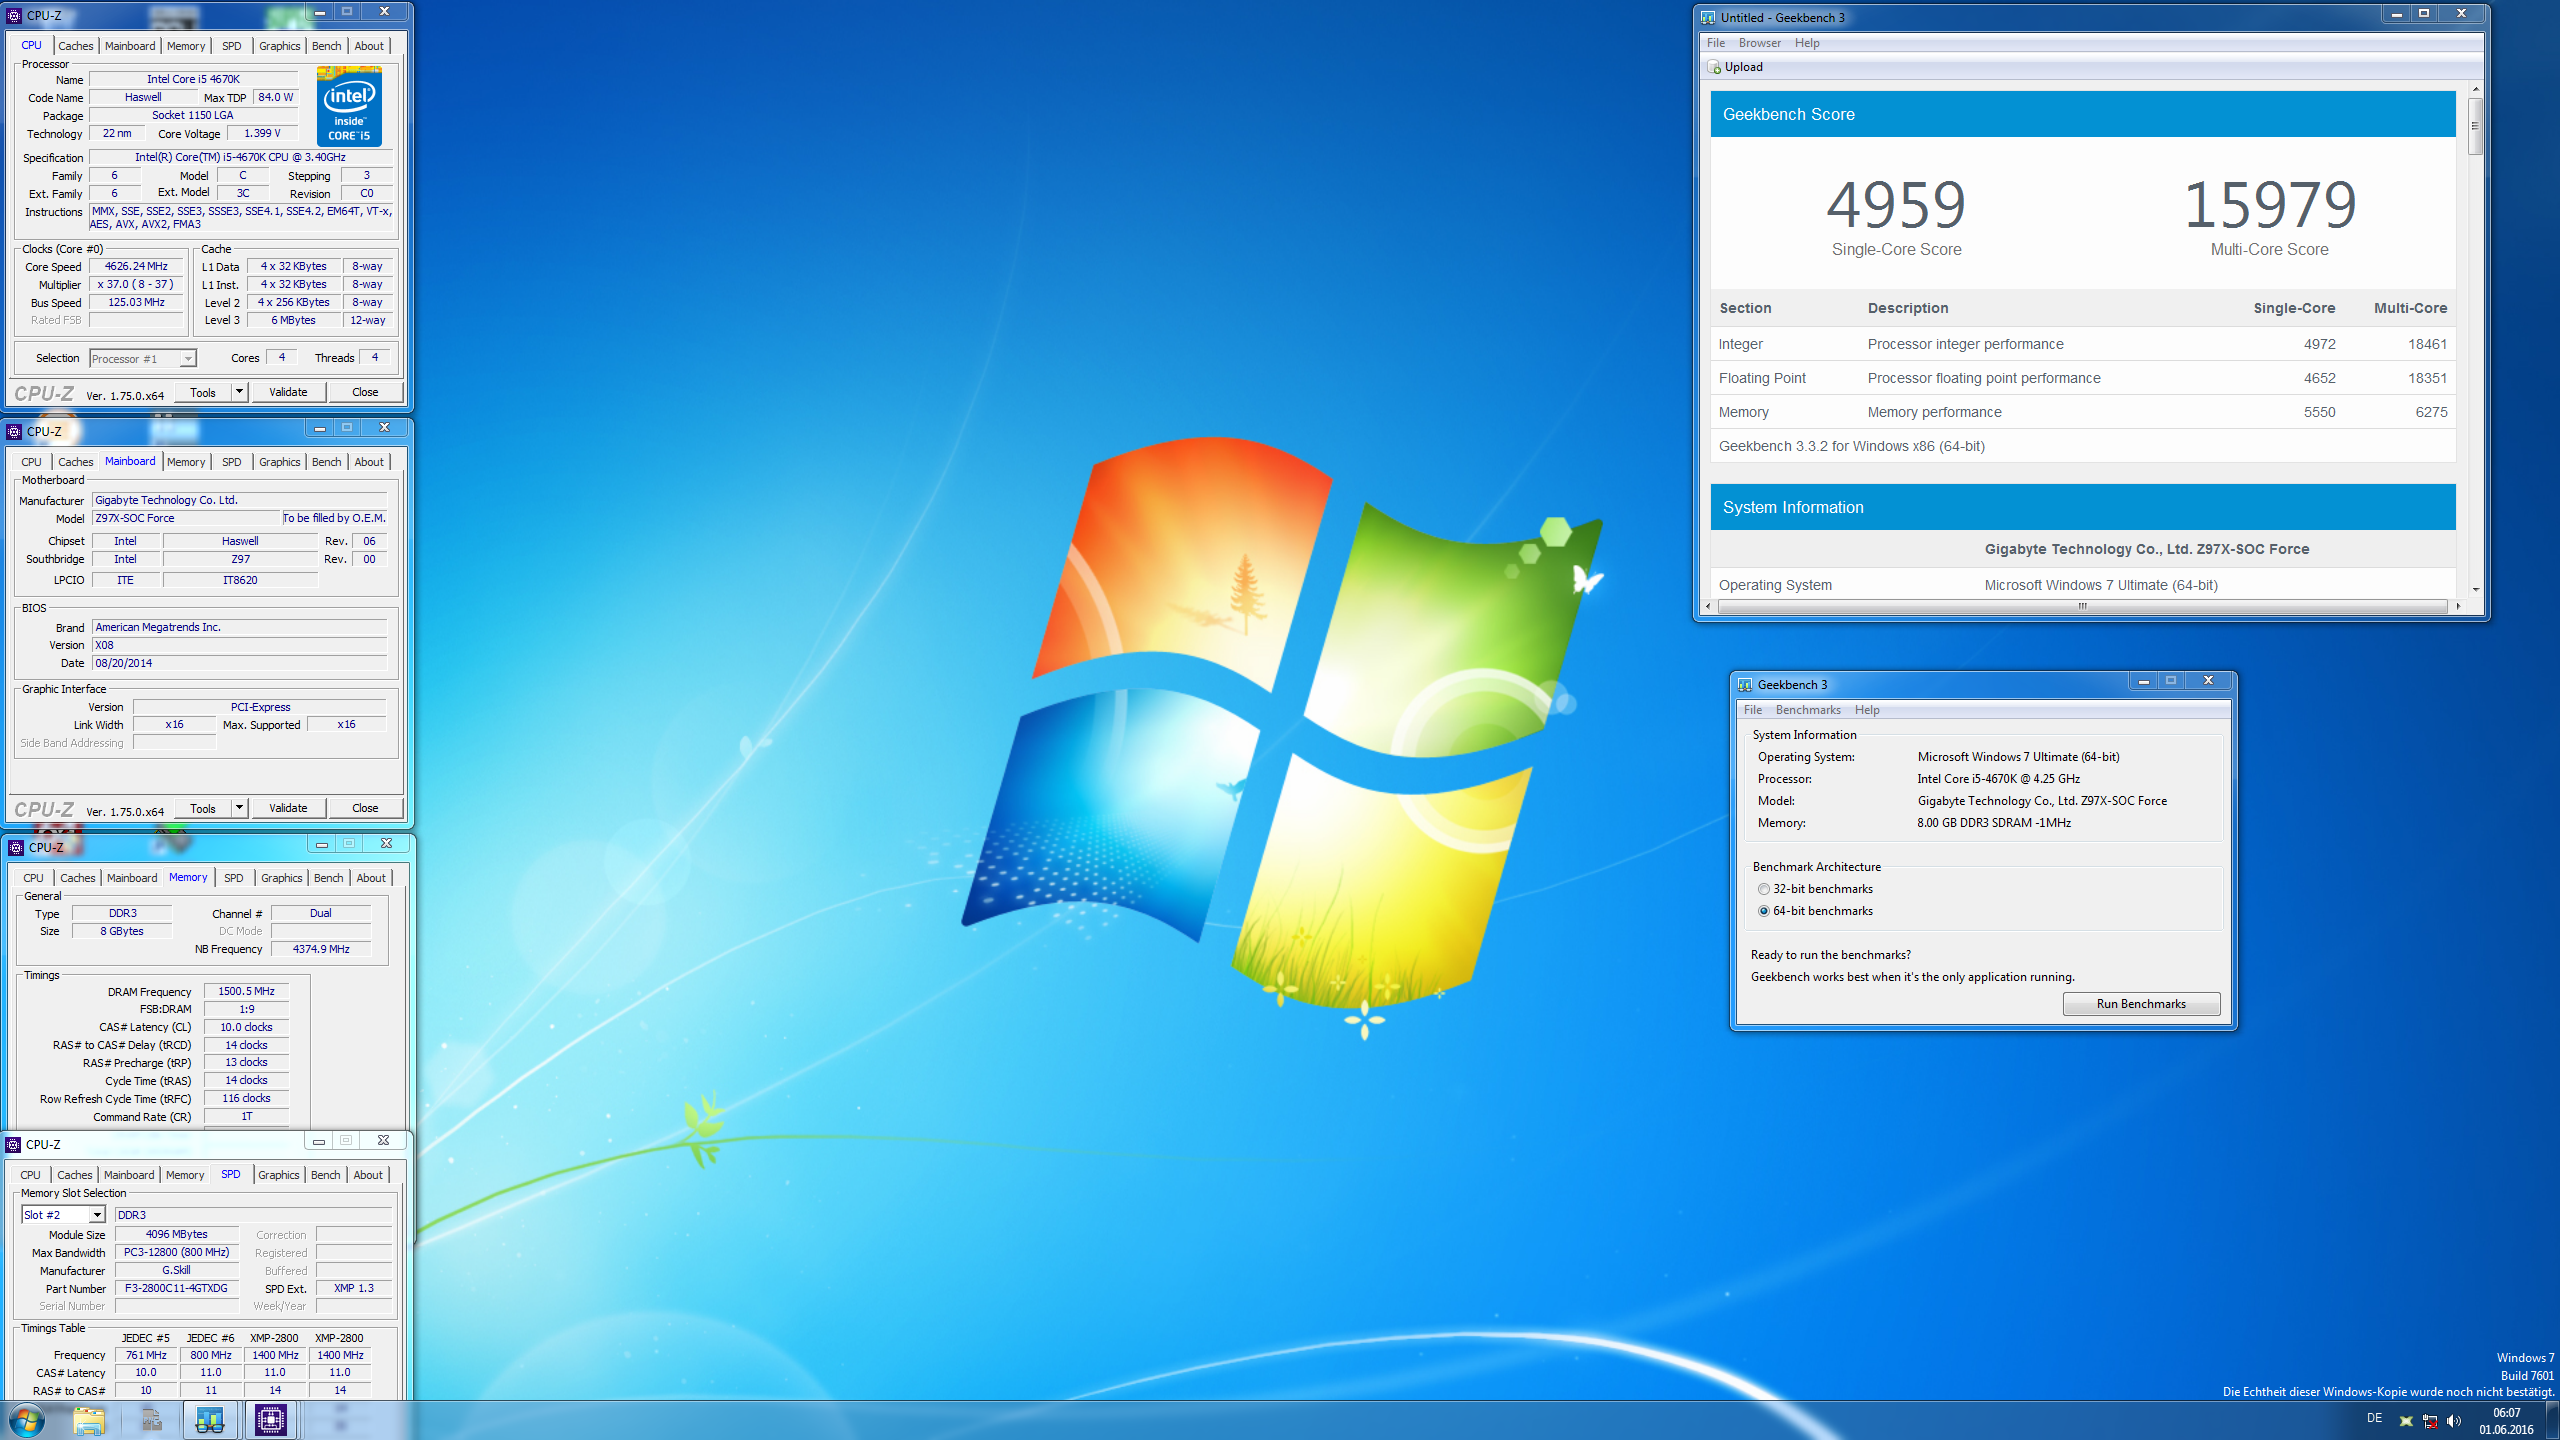
Task: Open the disconnected network tray icon
Action: [x=2430, y=1421]
